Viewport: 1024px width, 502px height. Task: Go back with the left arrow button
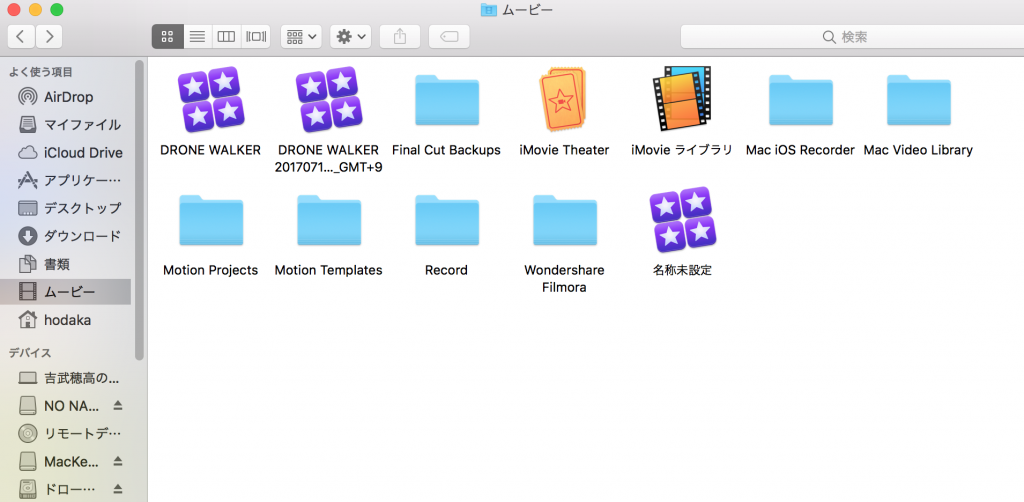[21, 37]
